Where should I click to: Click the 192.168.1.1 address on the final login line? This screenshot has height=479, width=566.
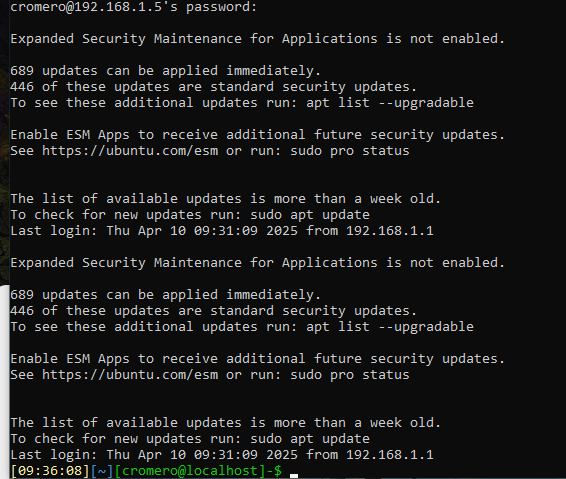coord(390,454)
